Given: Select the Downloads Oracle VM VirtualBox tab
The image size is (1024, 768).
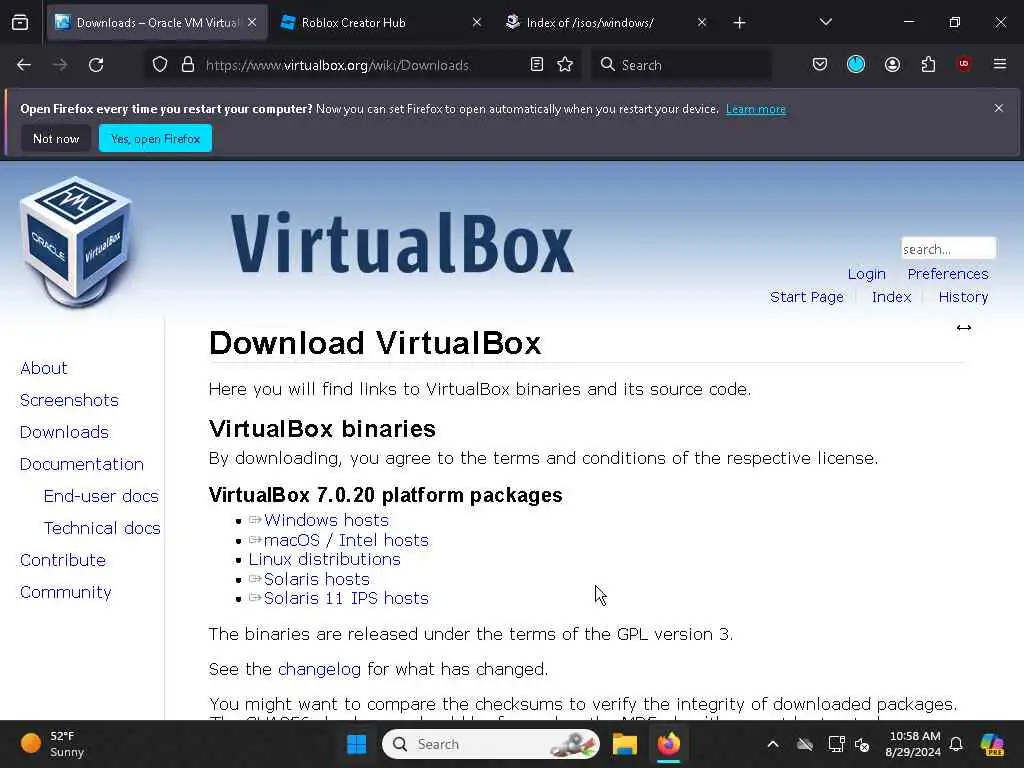Looking at the screenshot, I should [157, 22].
